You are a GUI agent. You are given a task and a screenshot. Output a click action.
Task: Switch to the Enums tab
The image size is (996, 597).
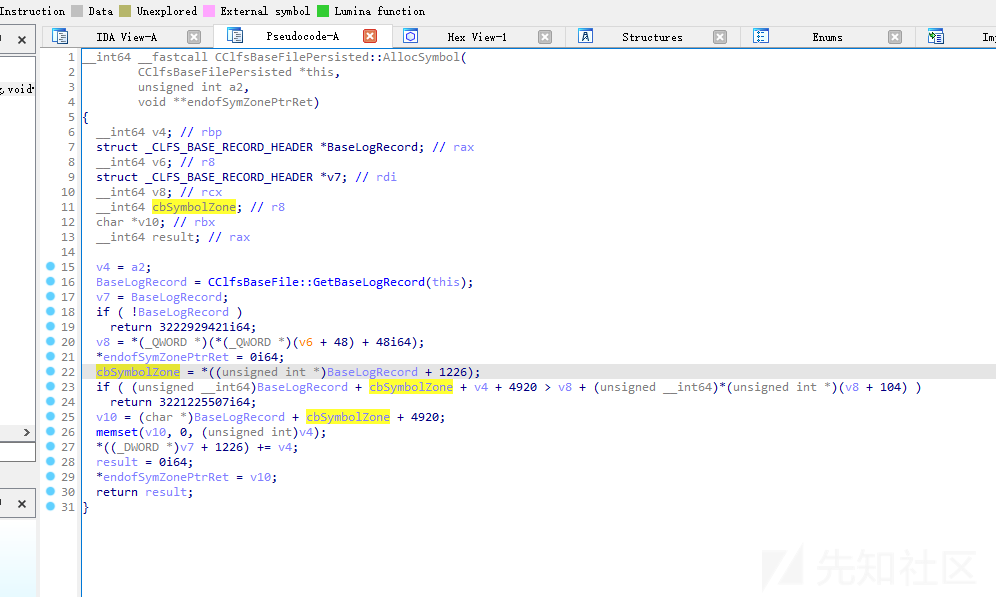[x=827, y=37]
